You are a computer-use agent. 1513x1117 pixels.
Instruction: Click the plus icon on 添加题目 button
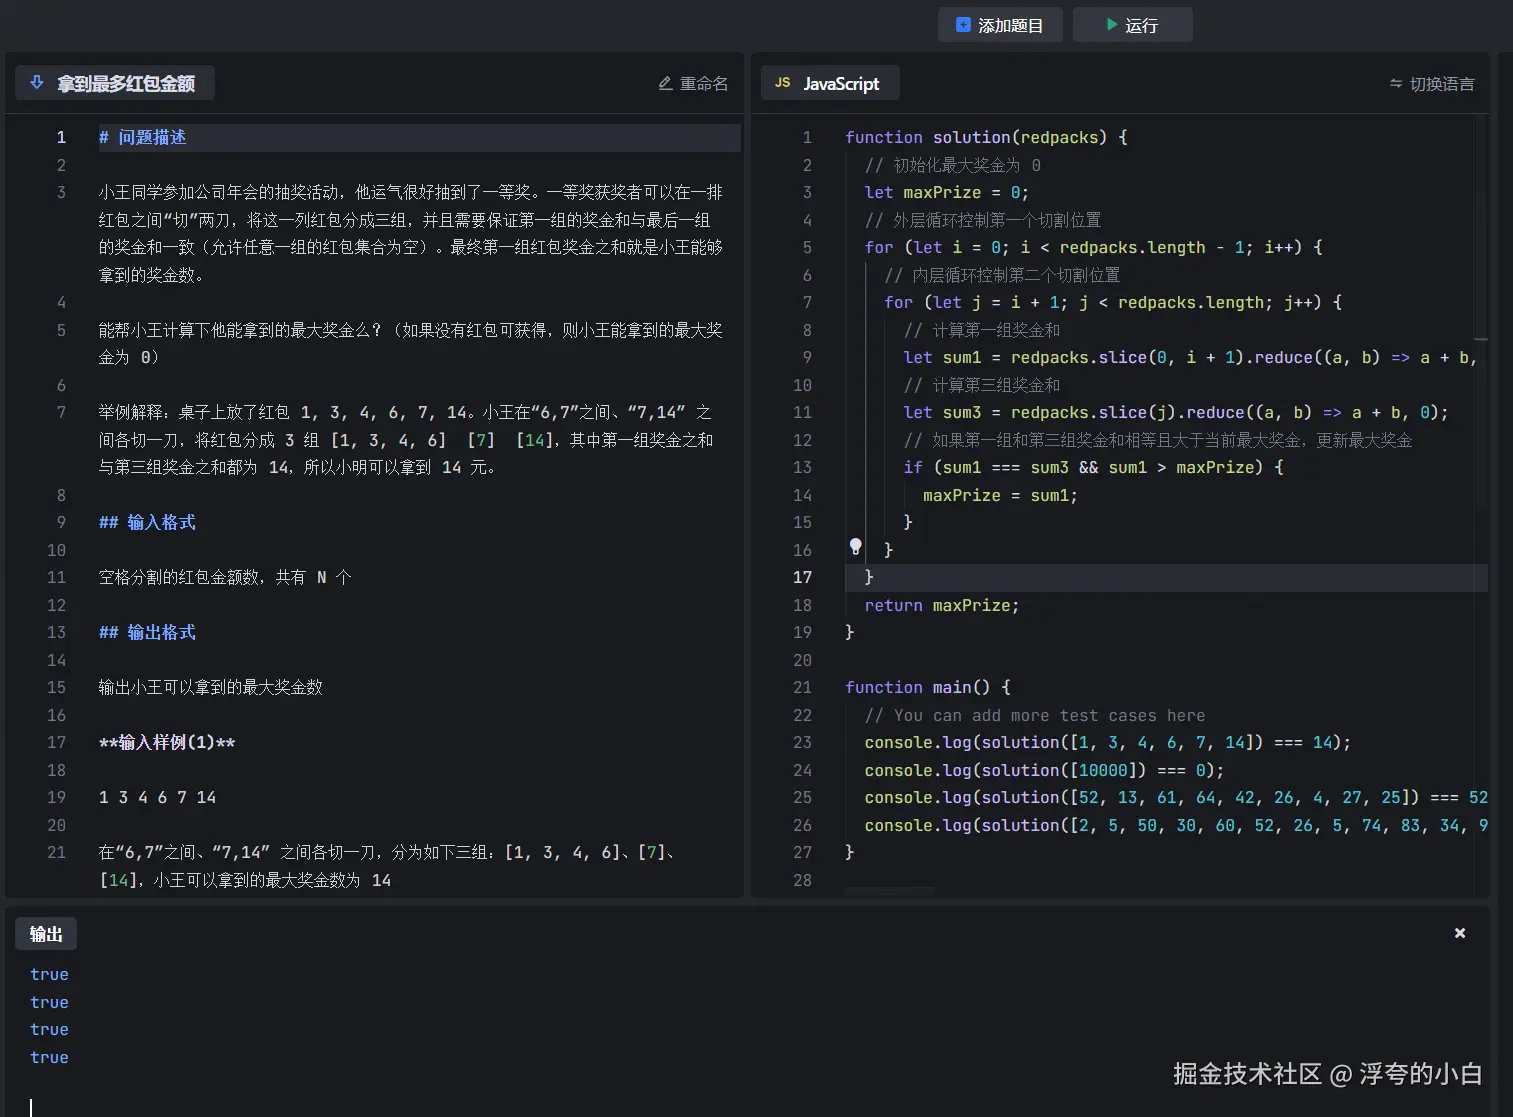point(962,24)
